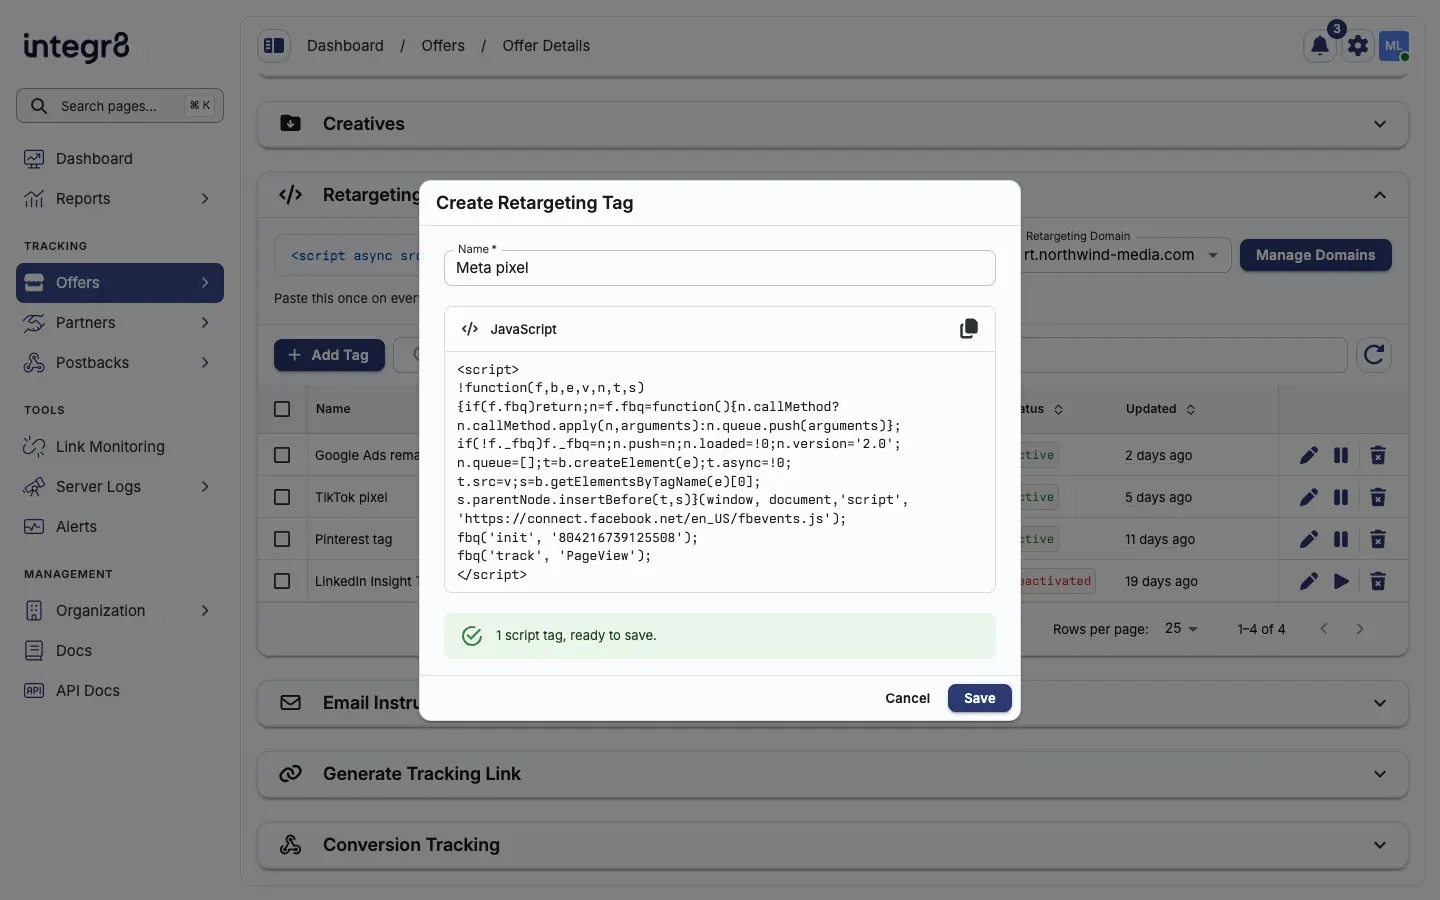Check the Google Ads remarketing row checkbox
This screenshot has width=1440, height=900.
pos(282,455)
